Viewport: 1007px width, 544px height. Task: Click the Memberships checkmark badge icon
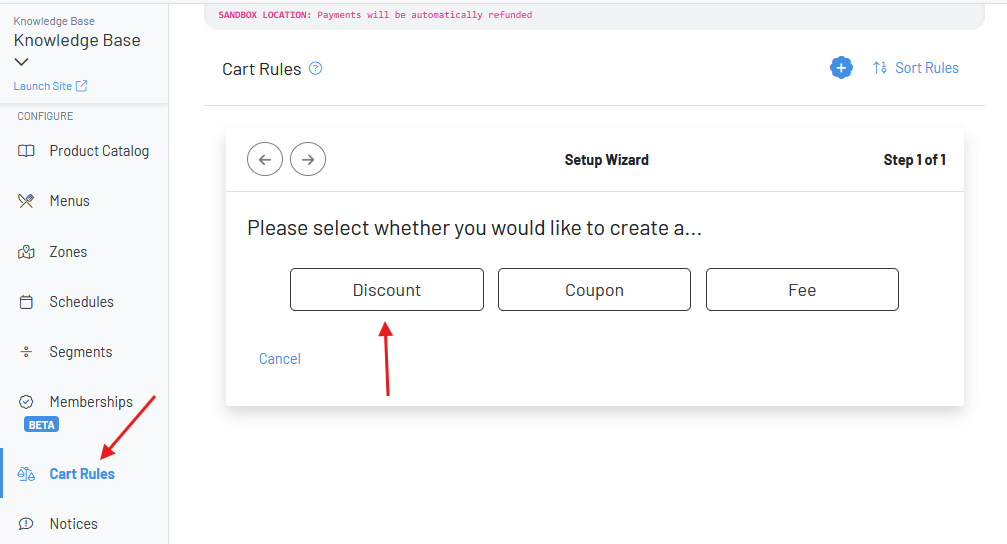pos(26,402)
